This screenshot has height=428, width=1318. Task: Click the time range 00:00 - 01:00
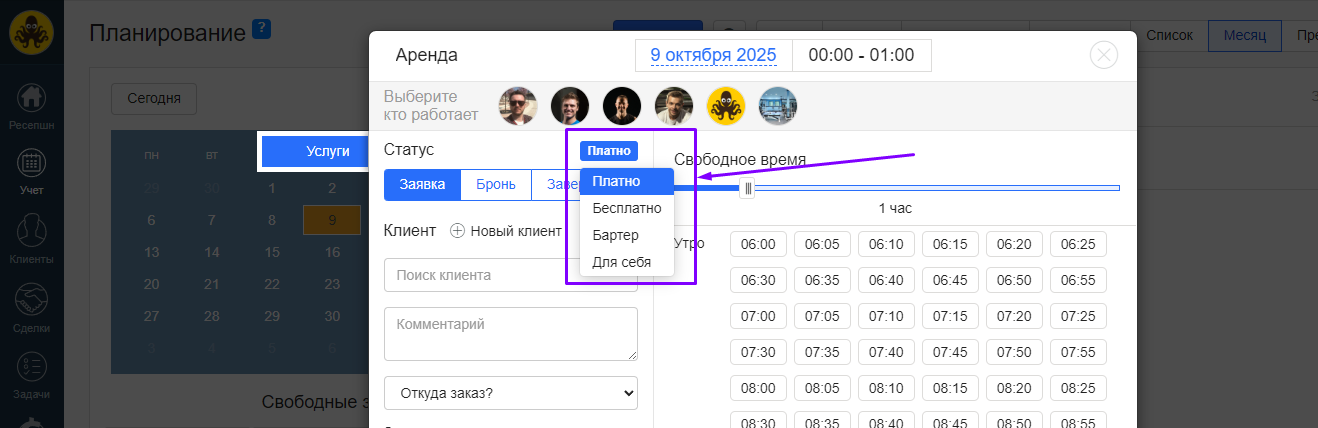pos(861,55)
